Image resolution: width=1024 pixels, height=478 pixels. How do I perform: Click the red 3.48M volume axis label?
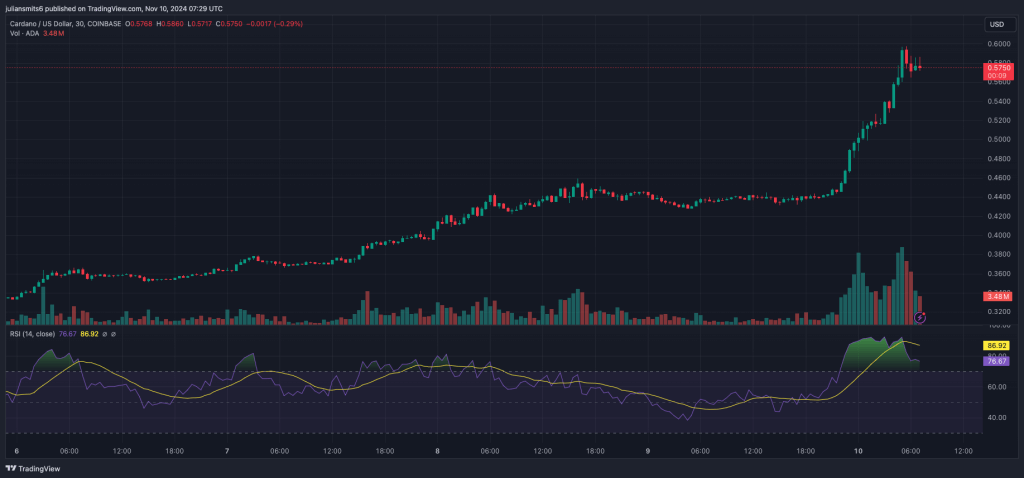(997, 297)
